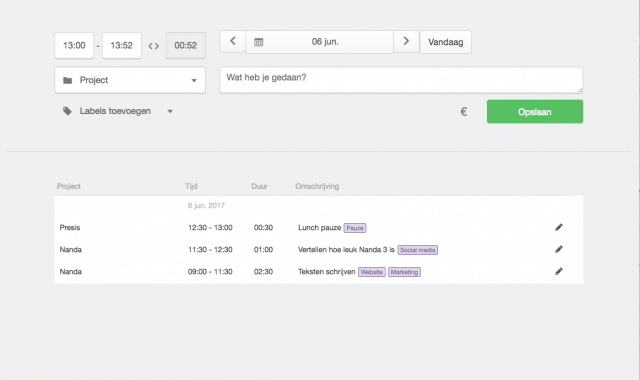Click Nanda in the 09:00 - 11:30 row
Viewport: 640px width, 380px height.
[71, 271]
